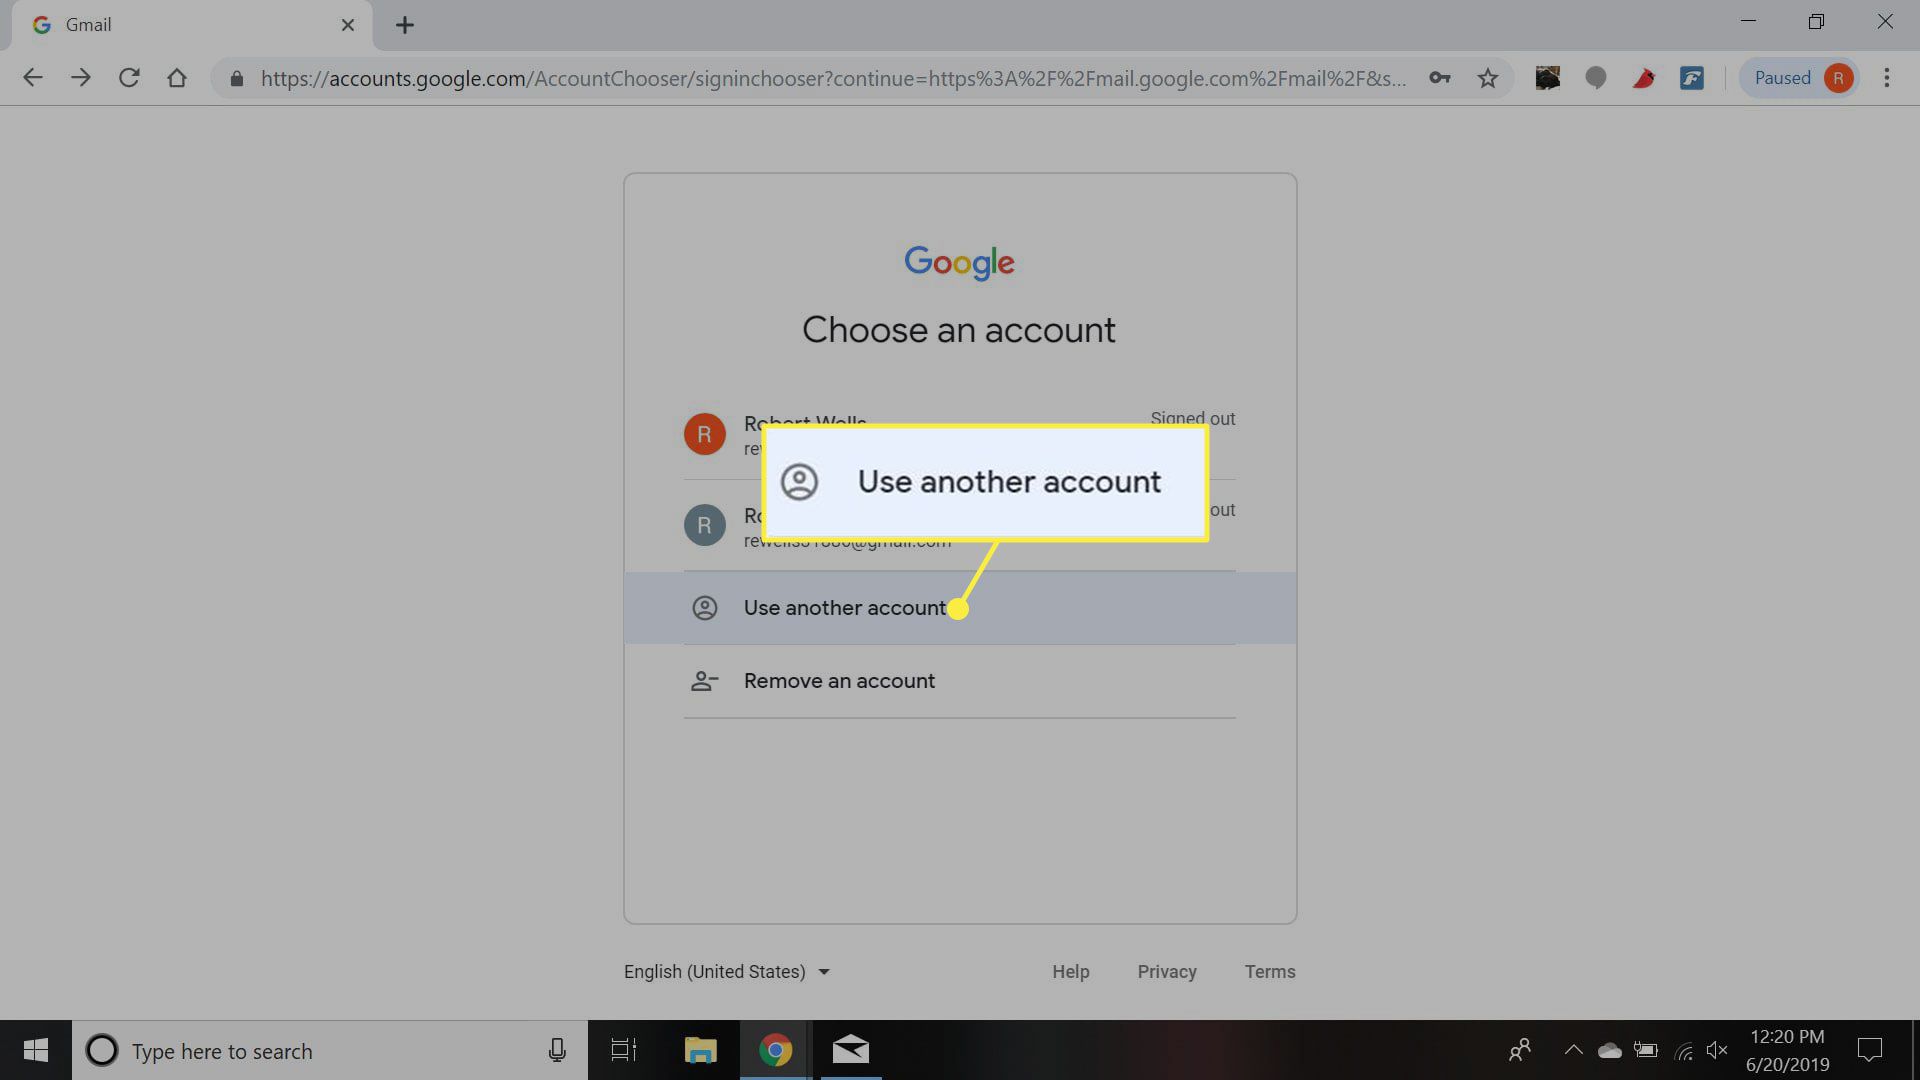The image size is (1920, 1080).
Task: Open Chrome's three-dot menu
Action: [x=1887, y=78]
